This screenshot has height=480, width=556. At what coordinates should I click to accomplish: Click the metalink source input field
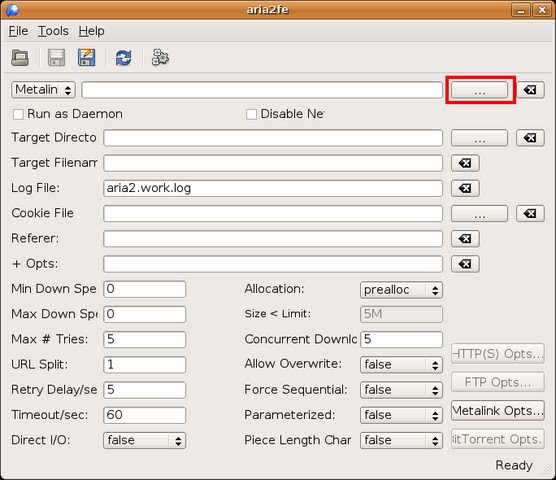tap(262, 90)
